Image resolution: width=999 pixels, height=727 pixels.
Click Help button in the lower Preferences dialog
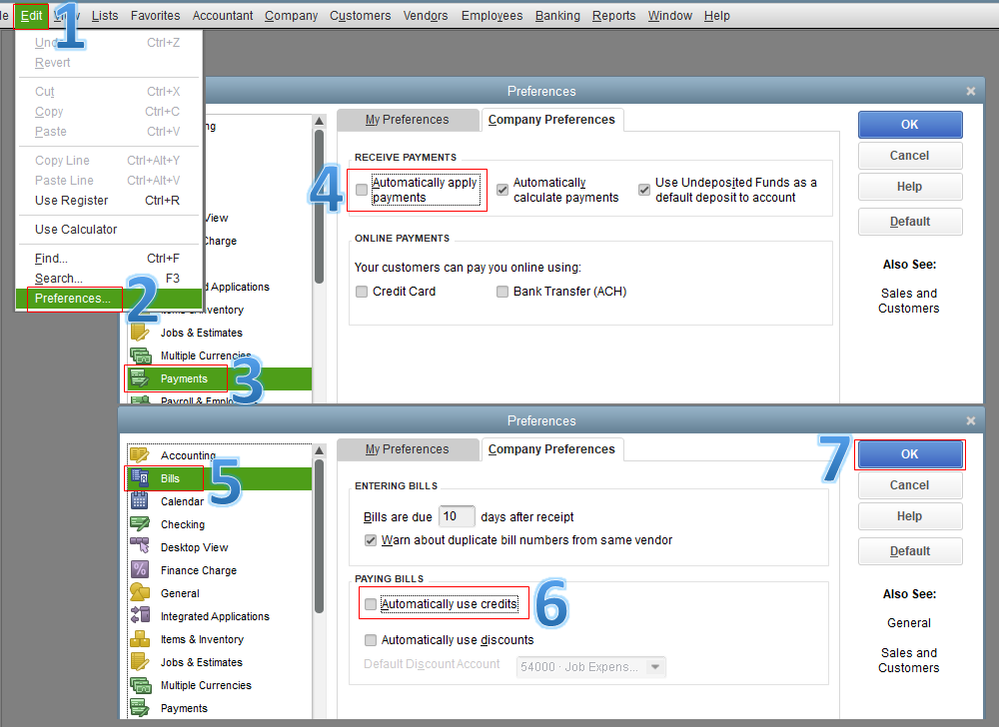click(x=910, y=516)
